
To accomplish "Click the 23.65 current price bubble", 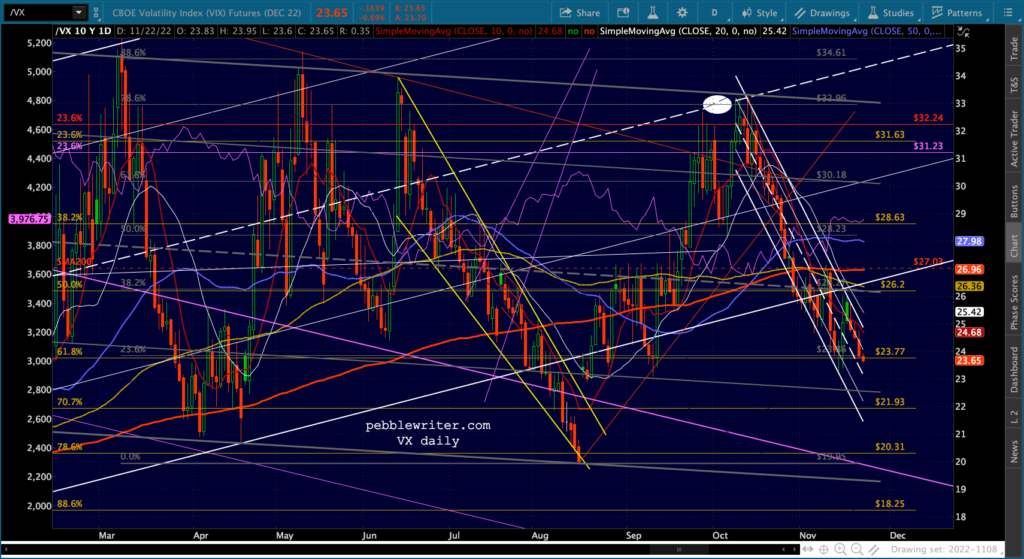I will tap(969, 360).
